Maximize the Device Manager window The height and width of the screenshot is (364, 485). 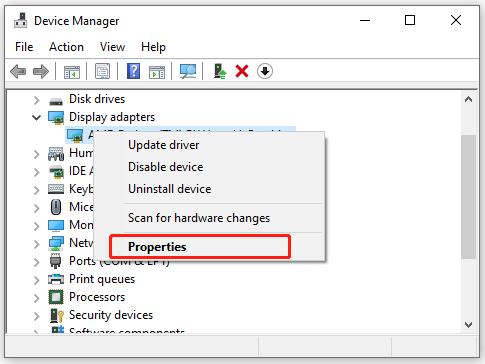(410, 21)
